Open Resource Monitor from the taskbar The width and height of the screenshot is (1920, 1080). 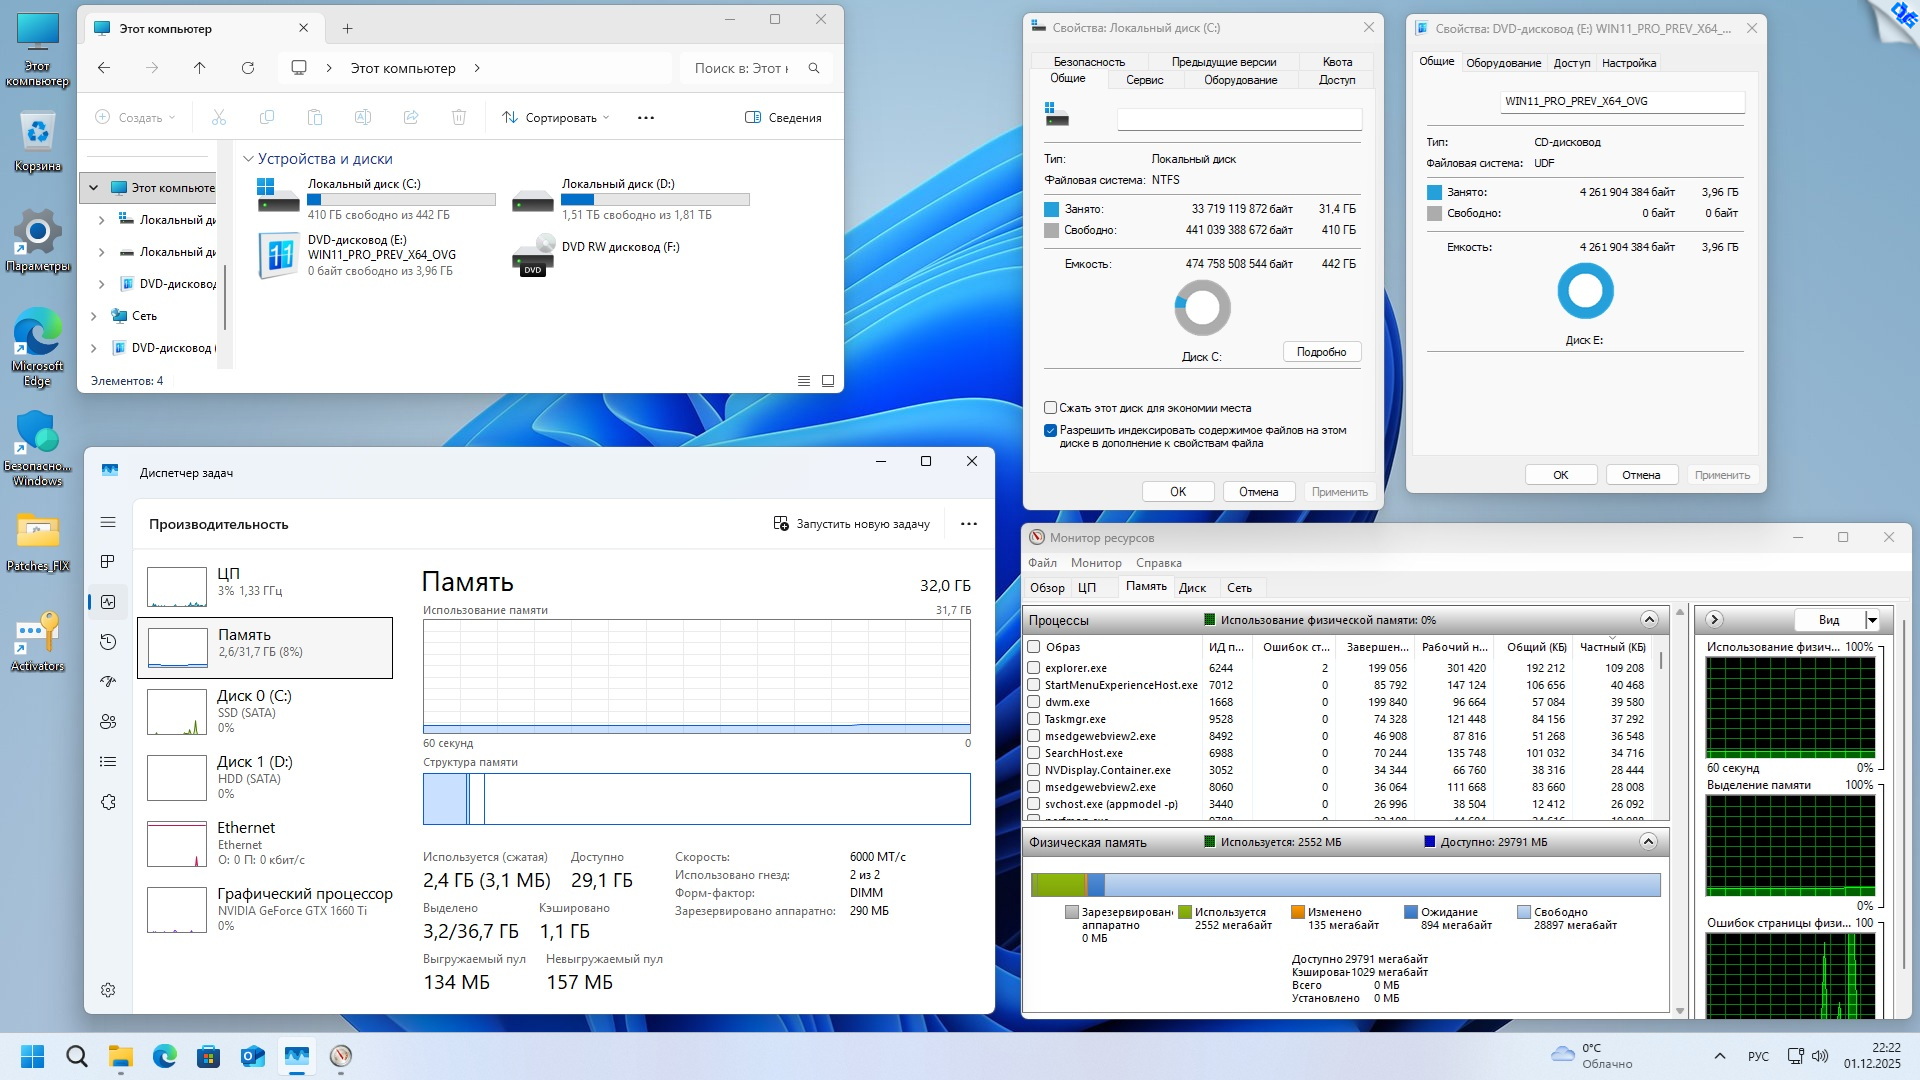pyautogui.click(x=341, y=1056)
